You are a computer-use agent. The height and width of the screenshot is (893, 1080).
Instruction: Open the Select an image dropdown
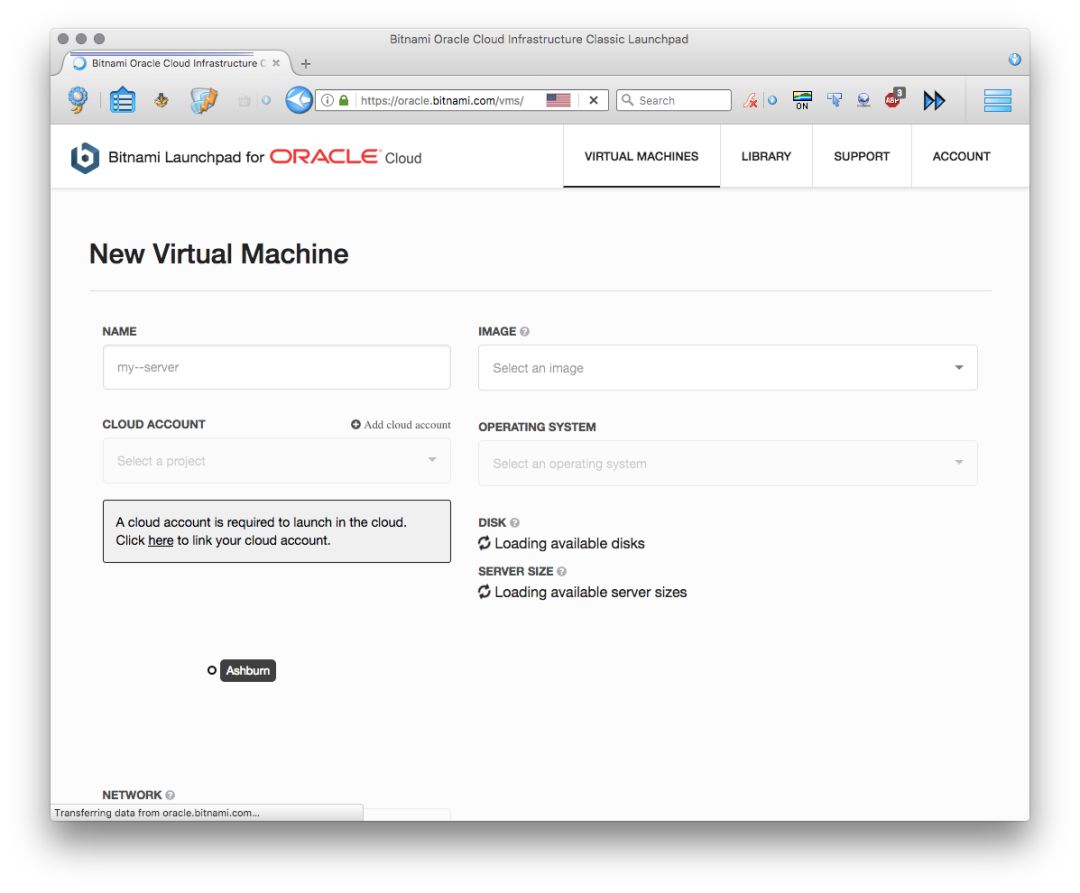pos(727,368)
